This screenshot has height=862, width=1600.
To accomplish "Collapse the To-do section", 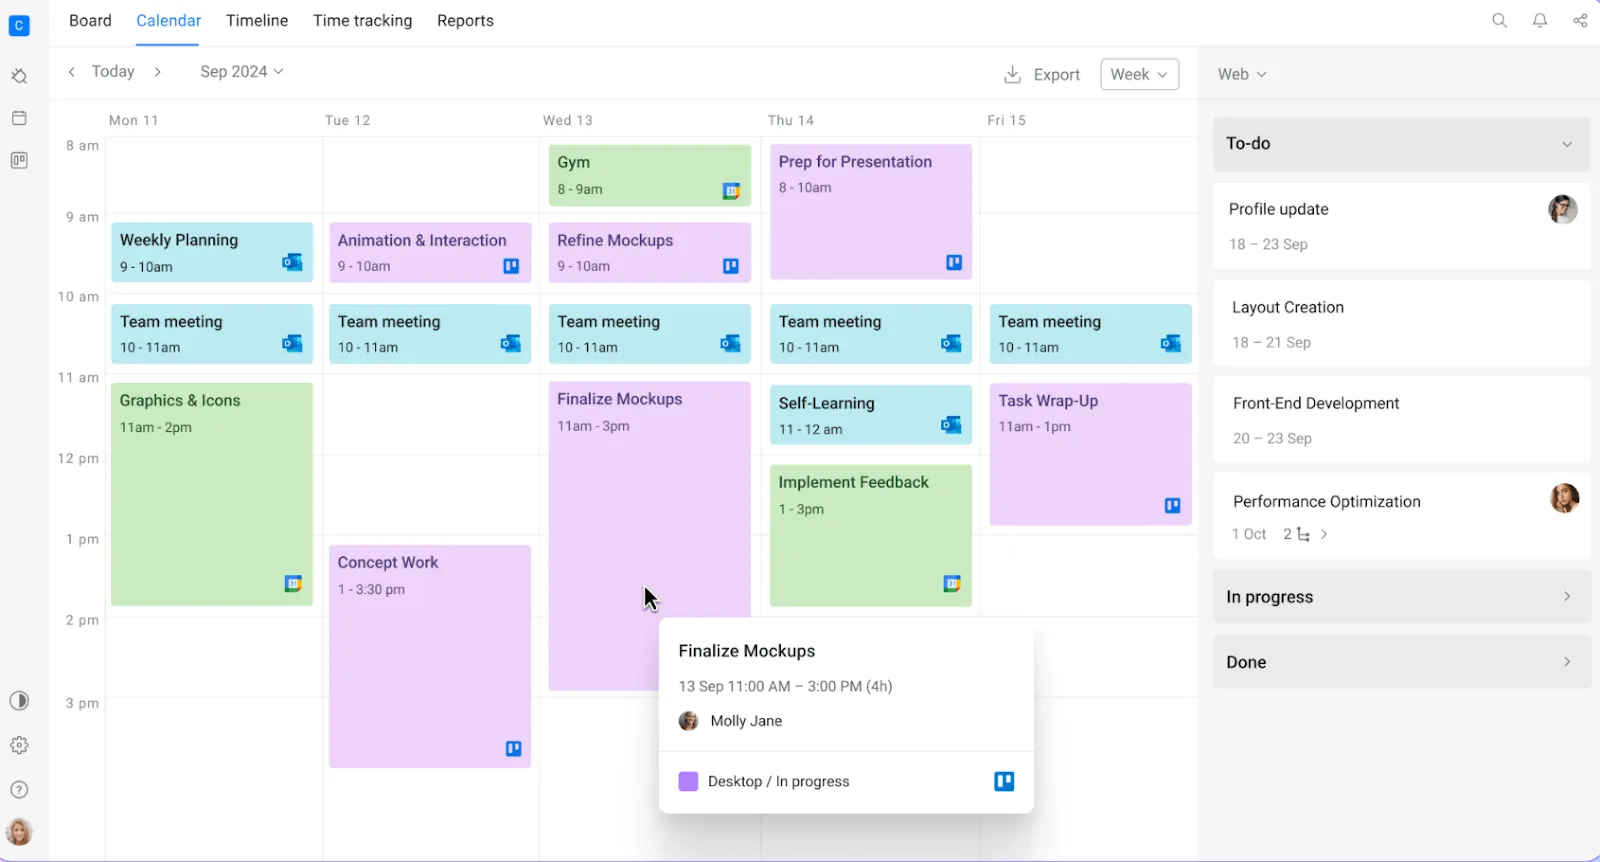I will pyautogui.click(x=1401, y=144).
